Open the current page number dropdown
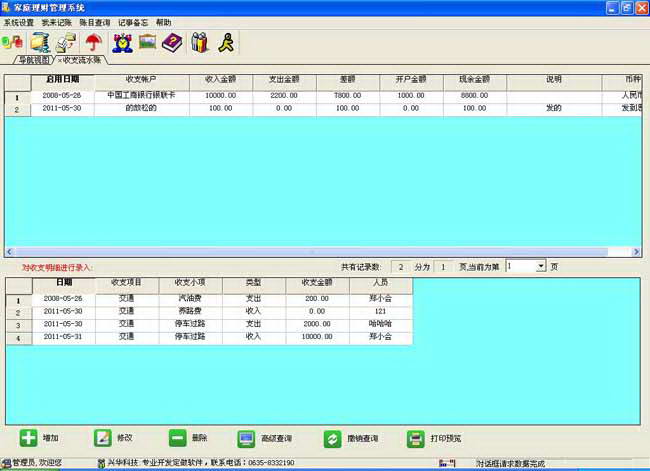The width and height of the screenshot is (650, 471). 541,267
